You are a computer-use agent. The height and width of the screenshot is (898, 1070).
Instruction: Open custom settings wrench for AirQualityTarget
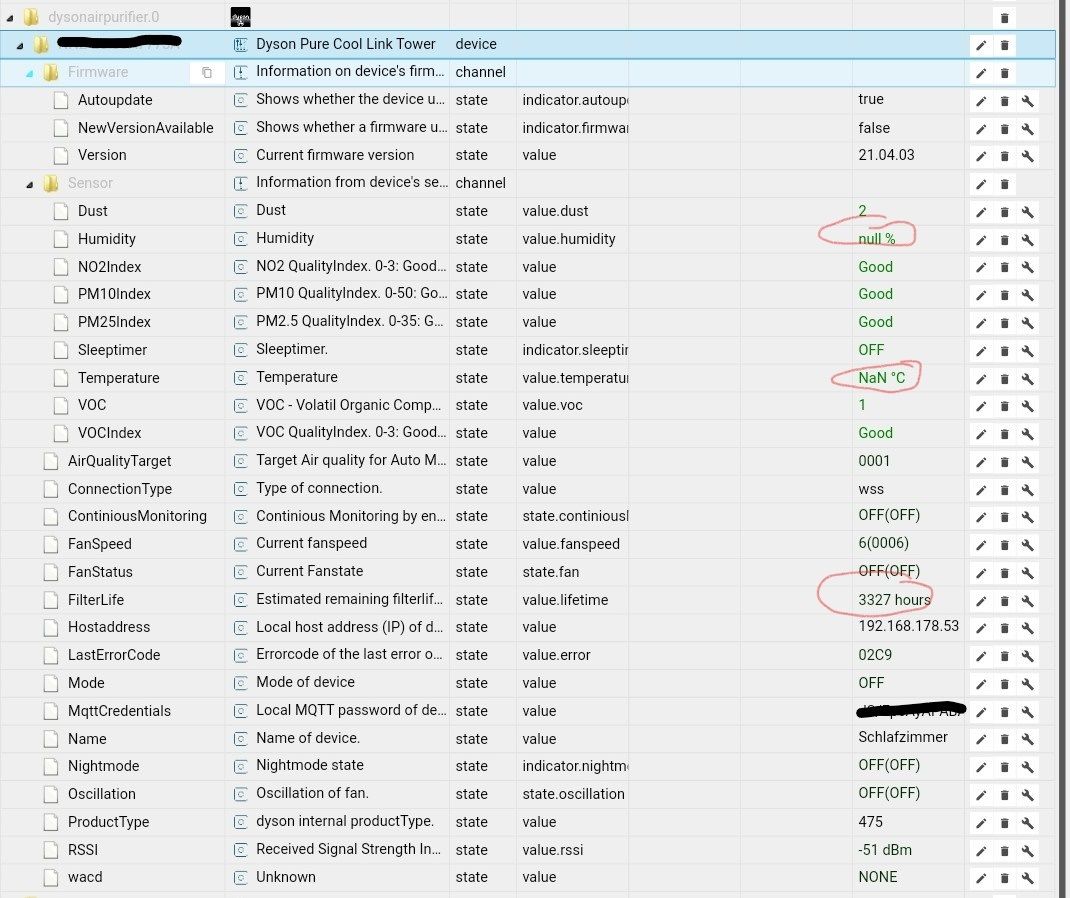coord(1028,463)
